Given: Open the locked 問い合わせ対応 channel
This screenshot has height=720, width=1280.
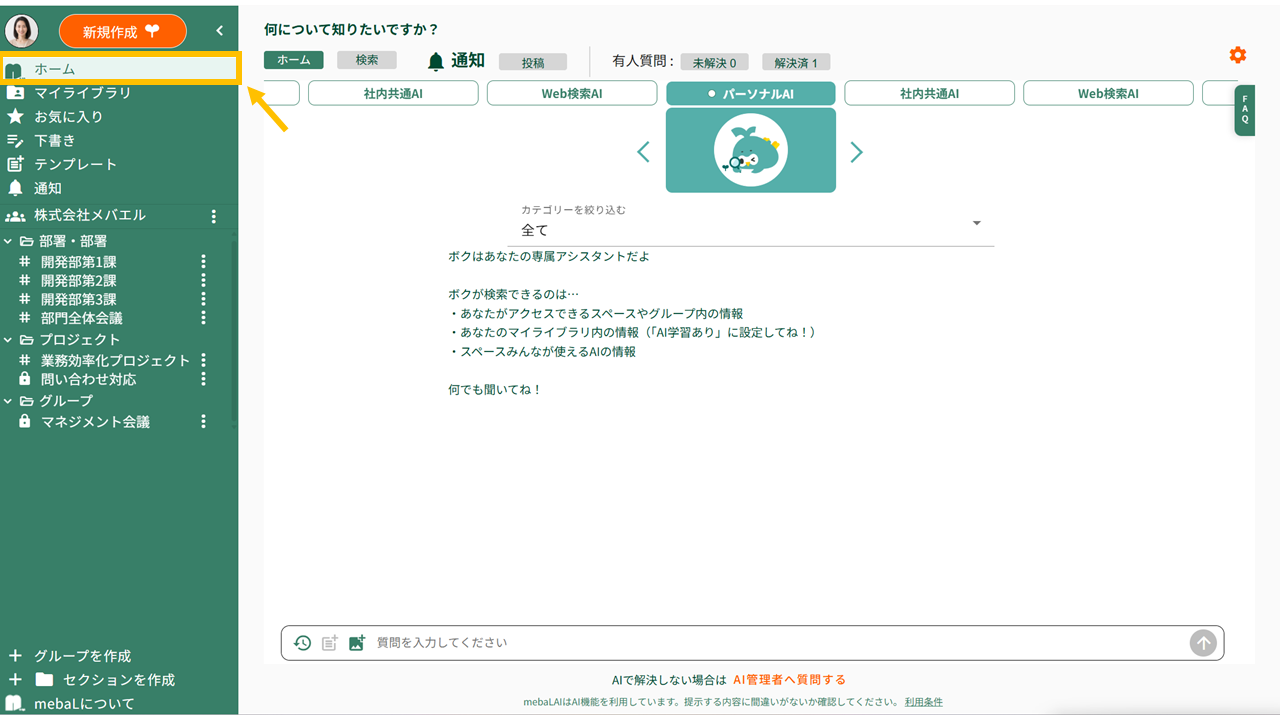Looking at the screenshot, I should point(89,379).
